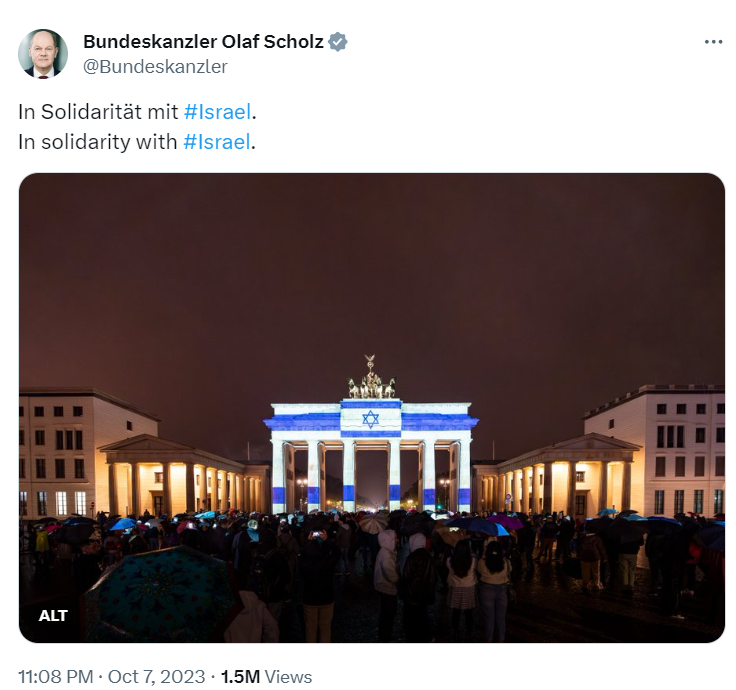Open the display name Bundeskanzler Olaf Scholz
This screenshot has width=736, height=690.
click(x=203, y=42)
